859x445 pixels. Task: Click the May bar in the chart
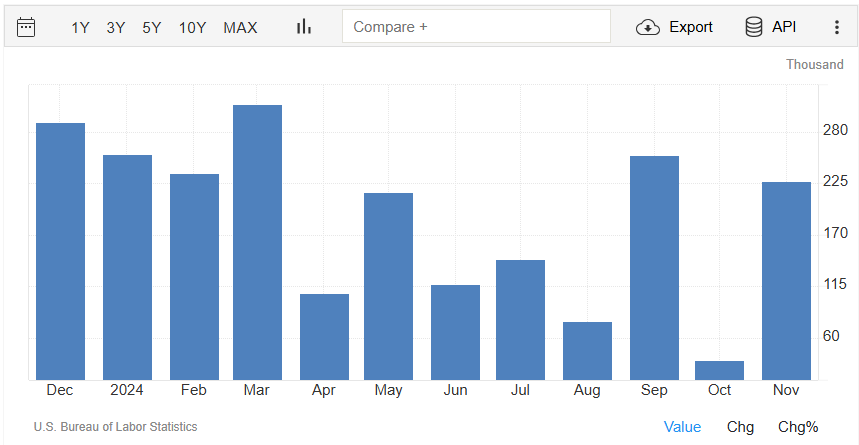pyautogui.click(x=388, y=287)
